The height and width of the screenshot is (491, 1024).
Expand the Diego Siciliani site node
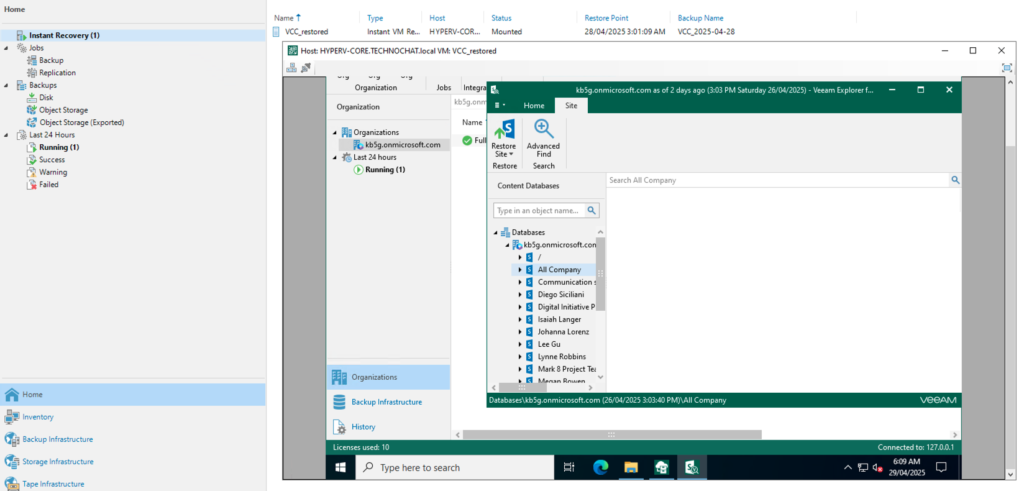click(519, 295)
